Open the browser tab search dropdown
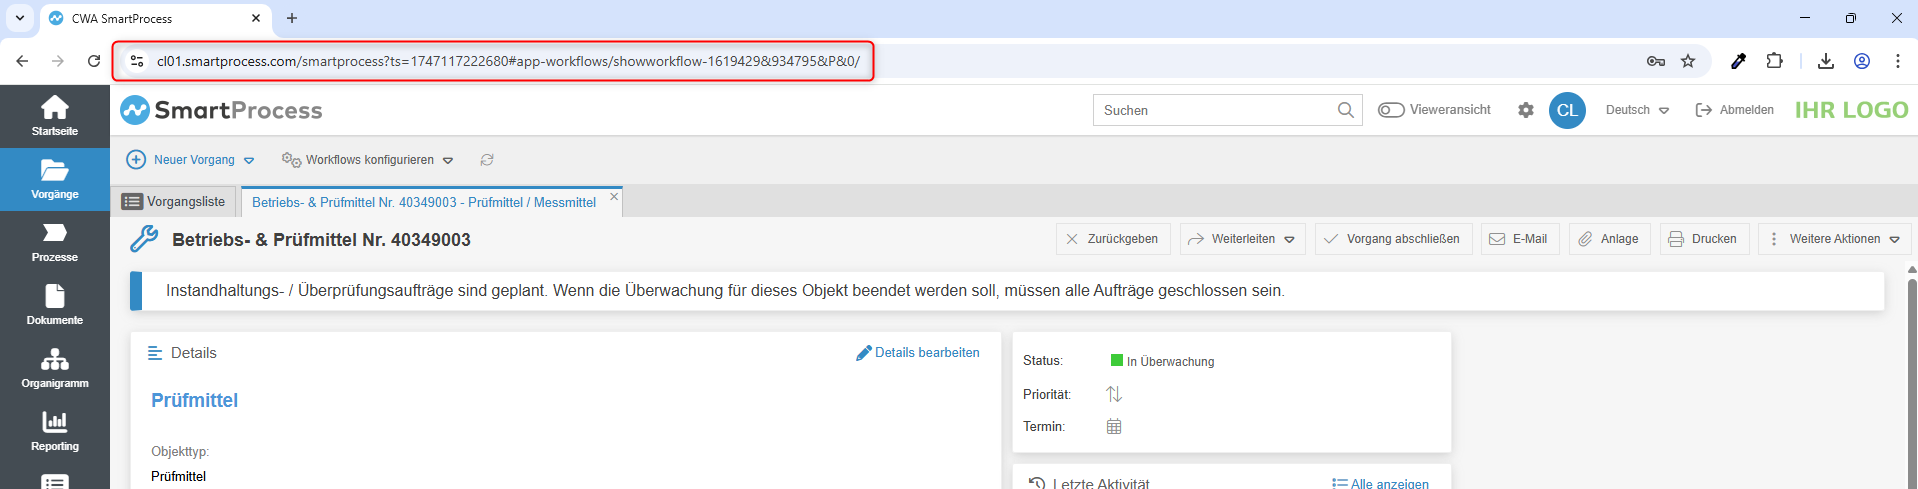The height and width of the screenshot is (489, 1918). point(20,18)
